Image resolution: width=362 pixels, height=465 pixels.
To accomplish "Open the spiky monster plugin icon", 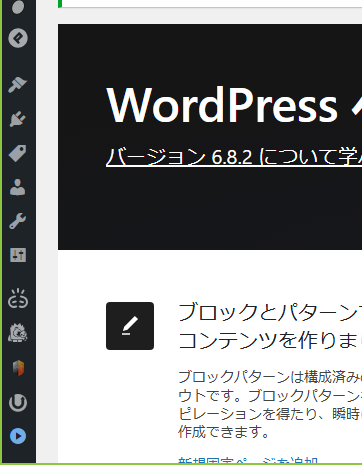I will pyautogui.click(x=18, y=333).
